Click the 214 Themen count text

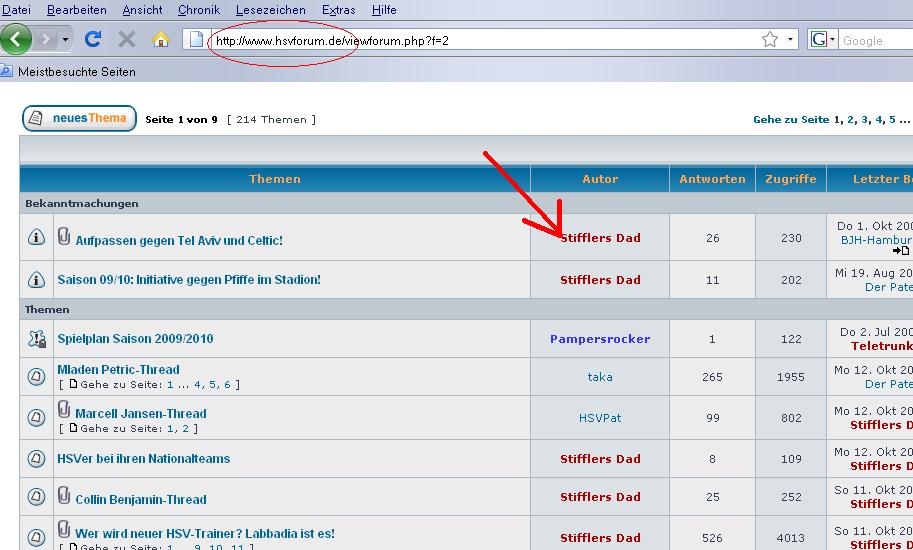click(271, 119)
